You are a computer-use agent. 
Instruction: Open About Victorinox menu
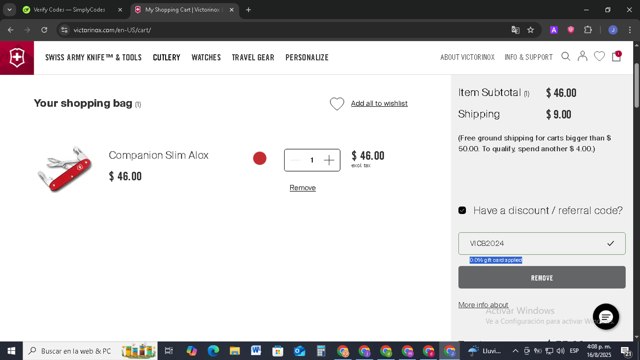point(467,57)
